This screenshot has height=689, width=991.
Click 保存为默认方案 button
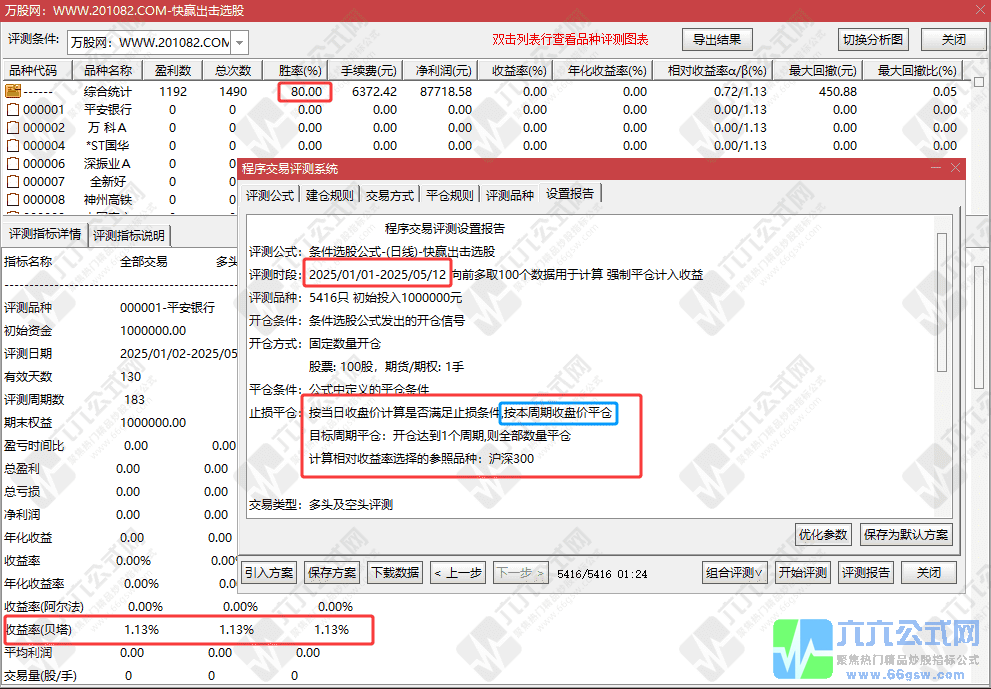click(904, 535)
